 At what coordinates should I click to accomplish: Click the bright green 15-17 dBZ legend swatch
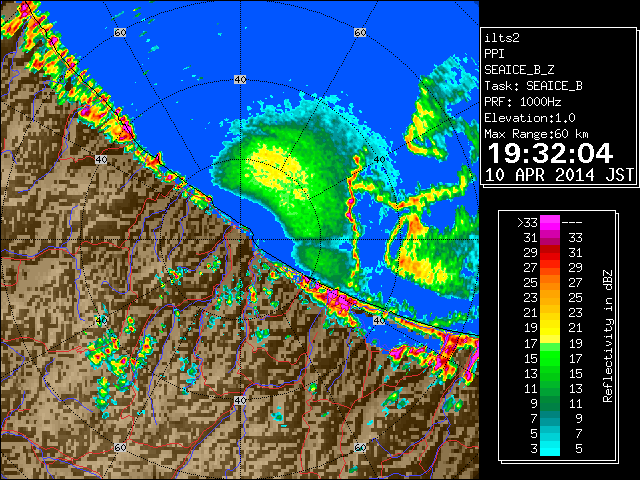click(550, 358)
